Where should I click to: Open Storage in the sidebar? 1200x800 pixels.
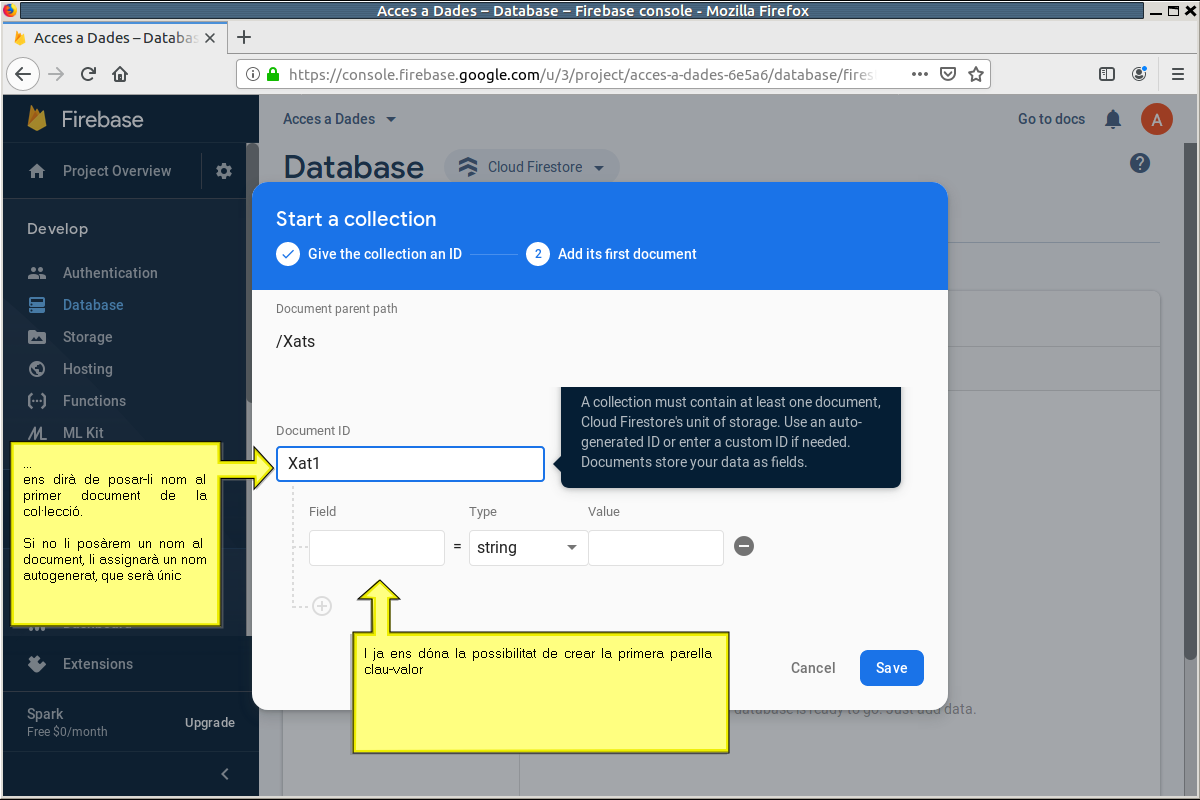pyautogui.click(x=88, y=337)
